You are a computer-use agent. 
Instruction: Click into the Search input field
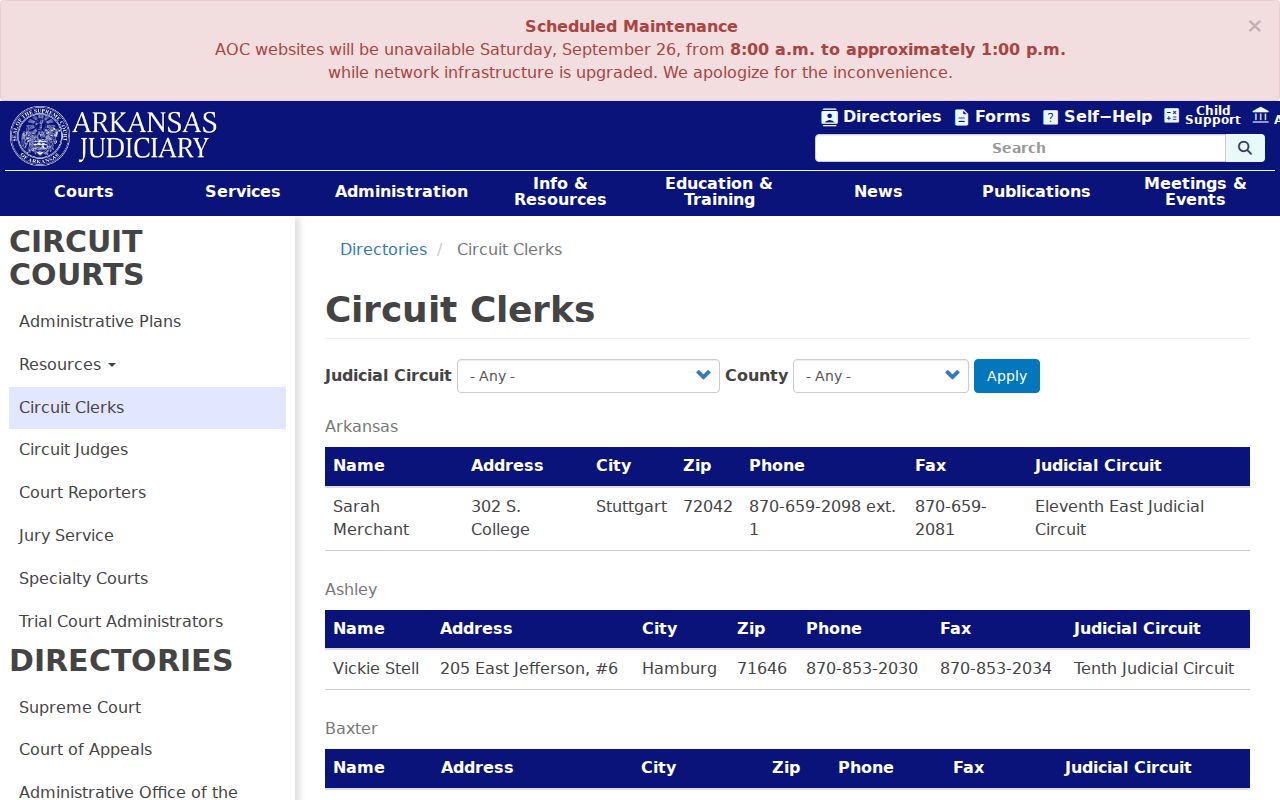click(1020, 148)
